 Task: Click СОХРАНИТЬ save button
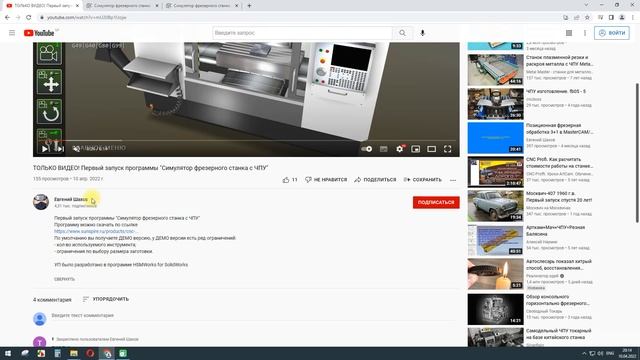tap(422, 180)
